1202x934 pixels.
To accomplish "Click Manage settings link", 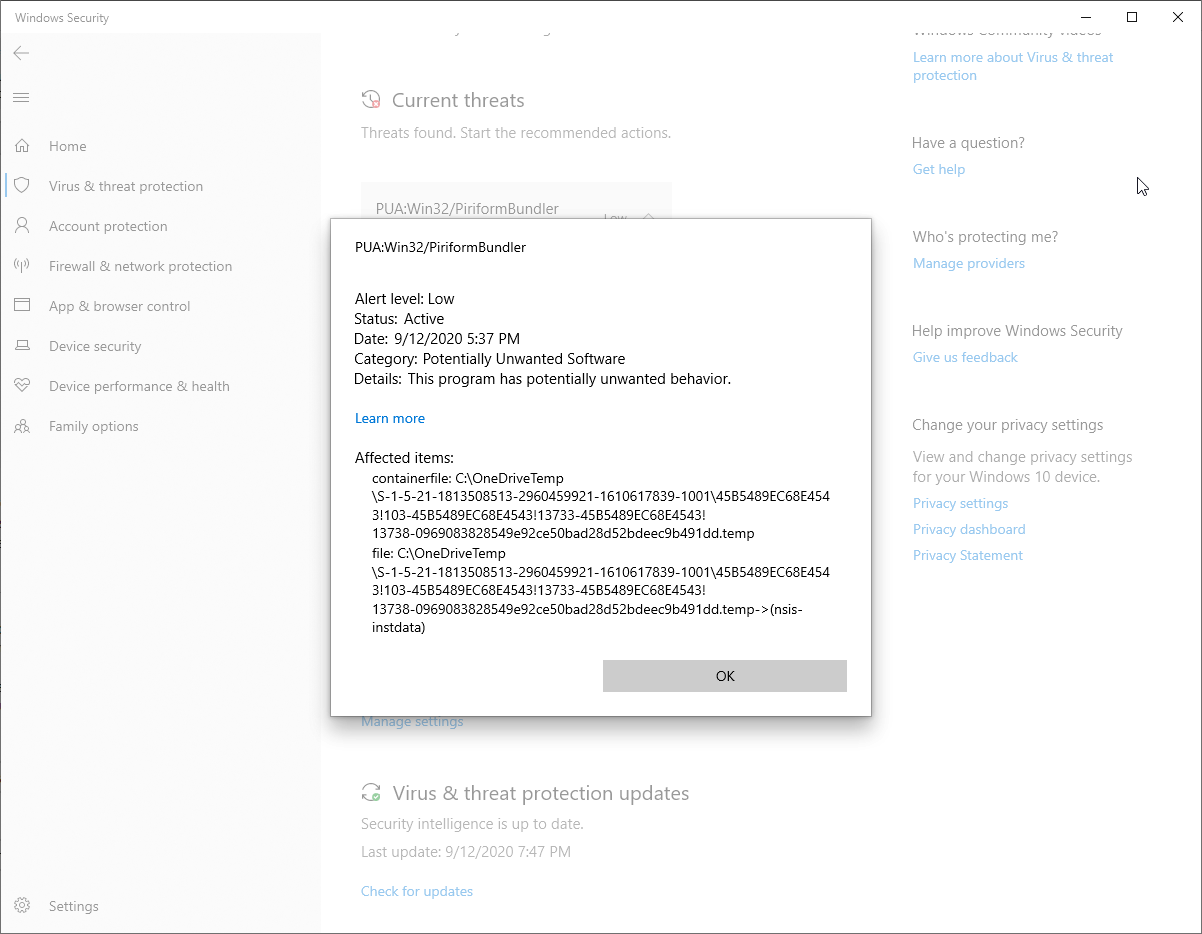I will 412,722.
